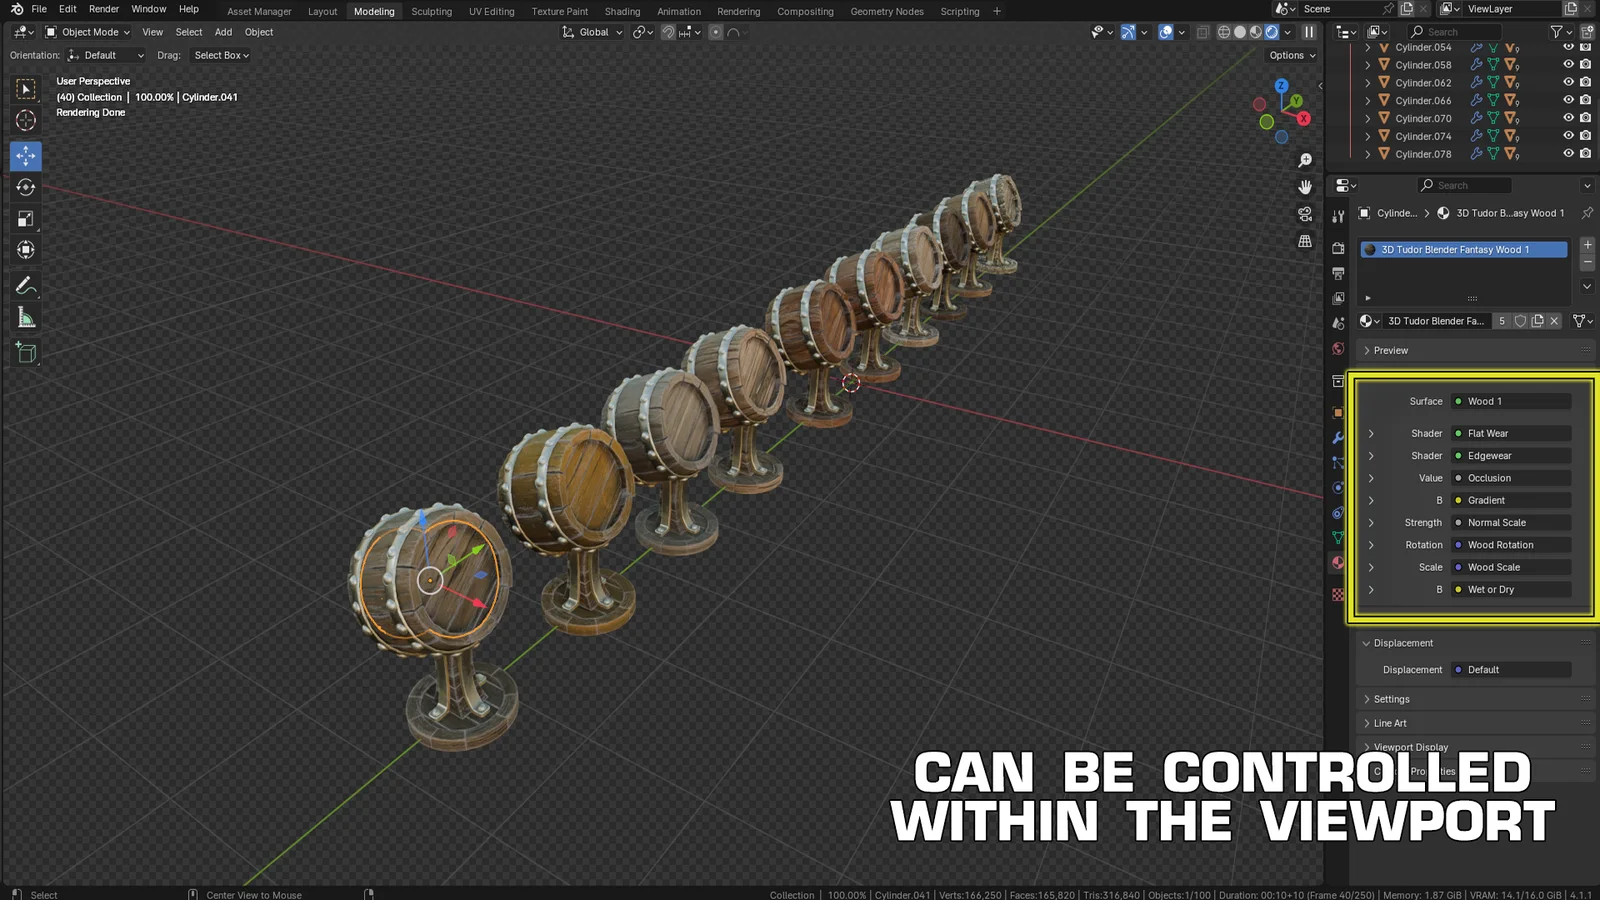Select Cylinder.062 in the outliner
Viewport: 1600px width, 900px height.
click(x=1422, y=82)
